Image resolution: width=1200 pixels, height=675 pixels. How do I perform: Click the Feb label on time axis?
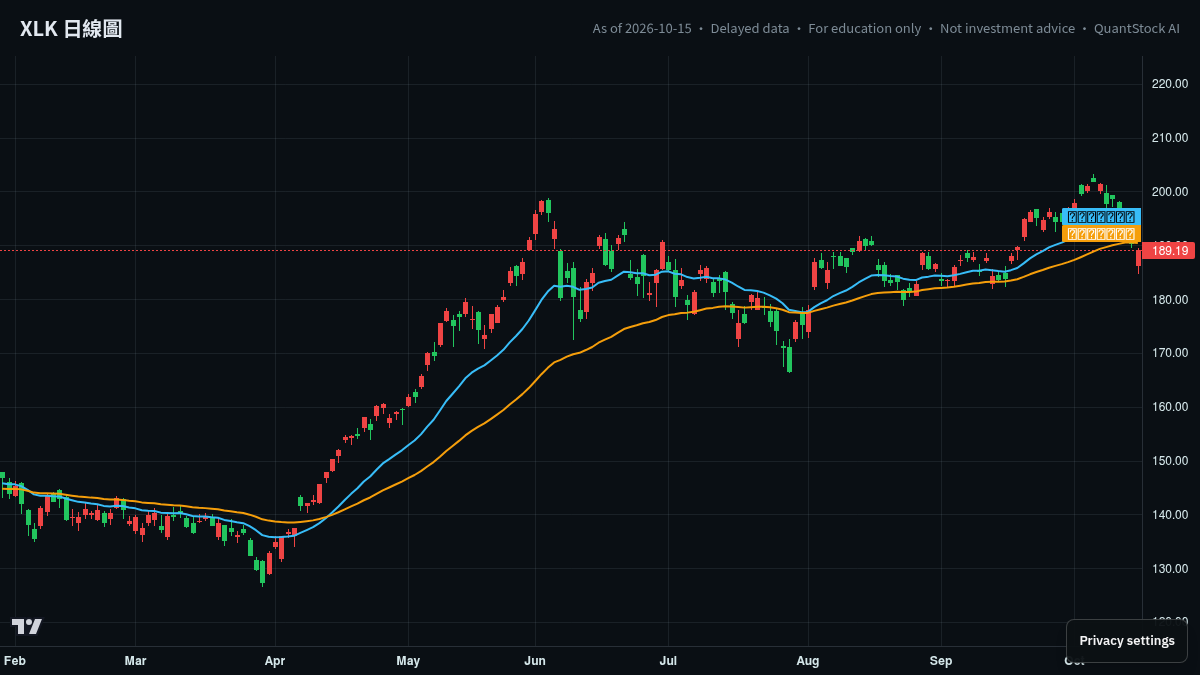click(15, 661)
